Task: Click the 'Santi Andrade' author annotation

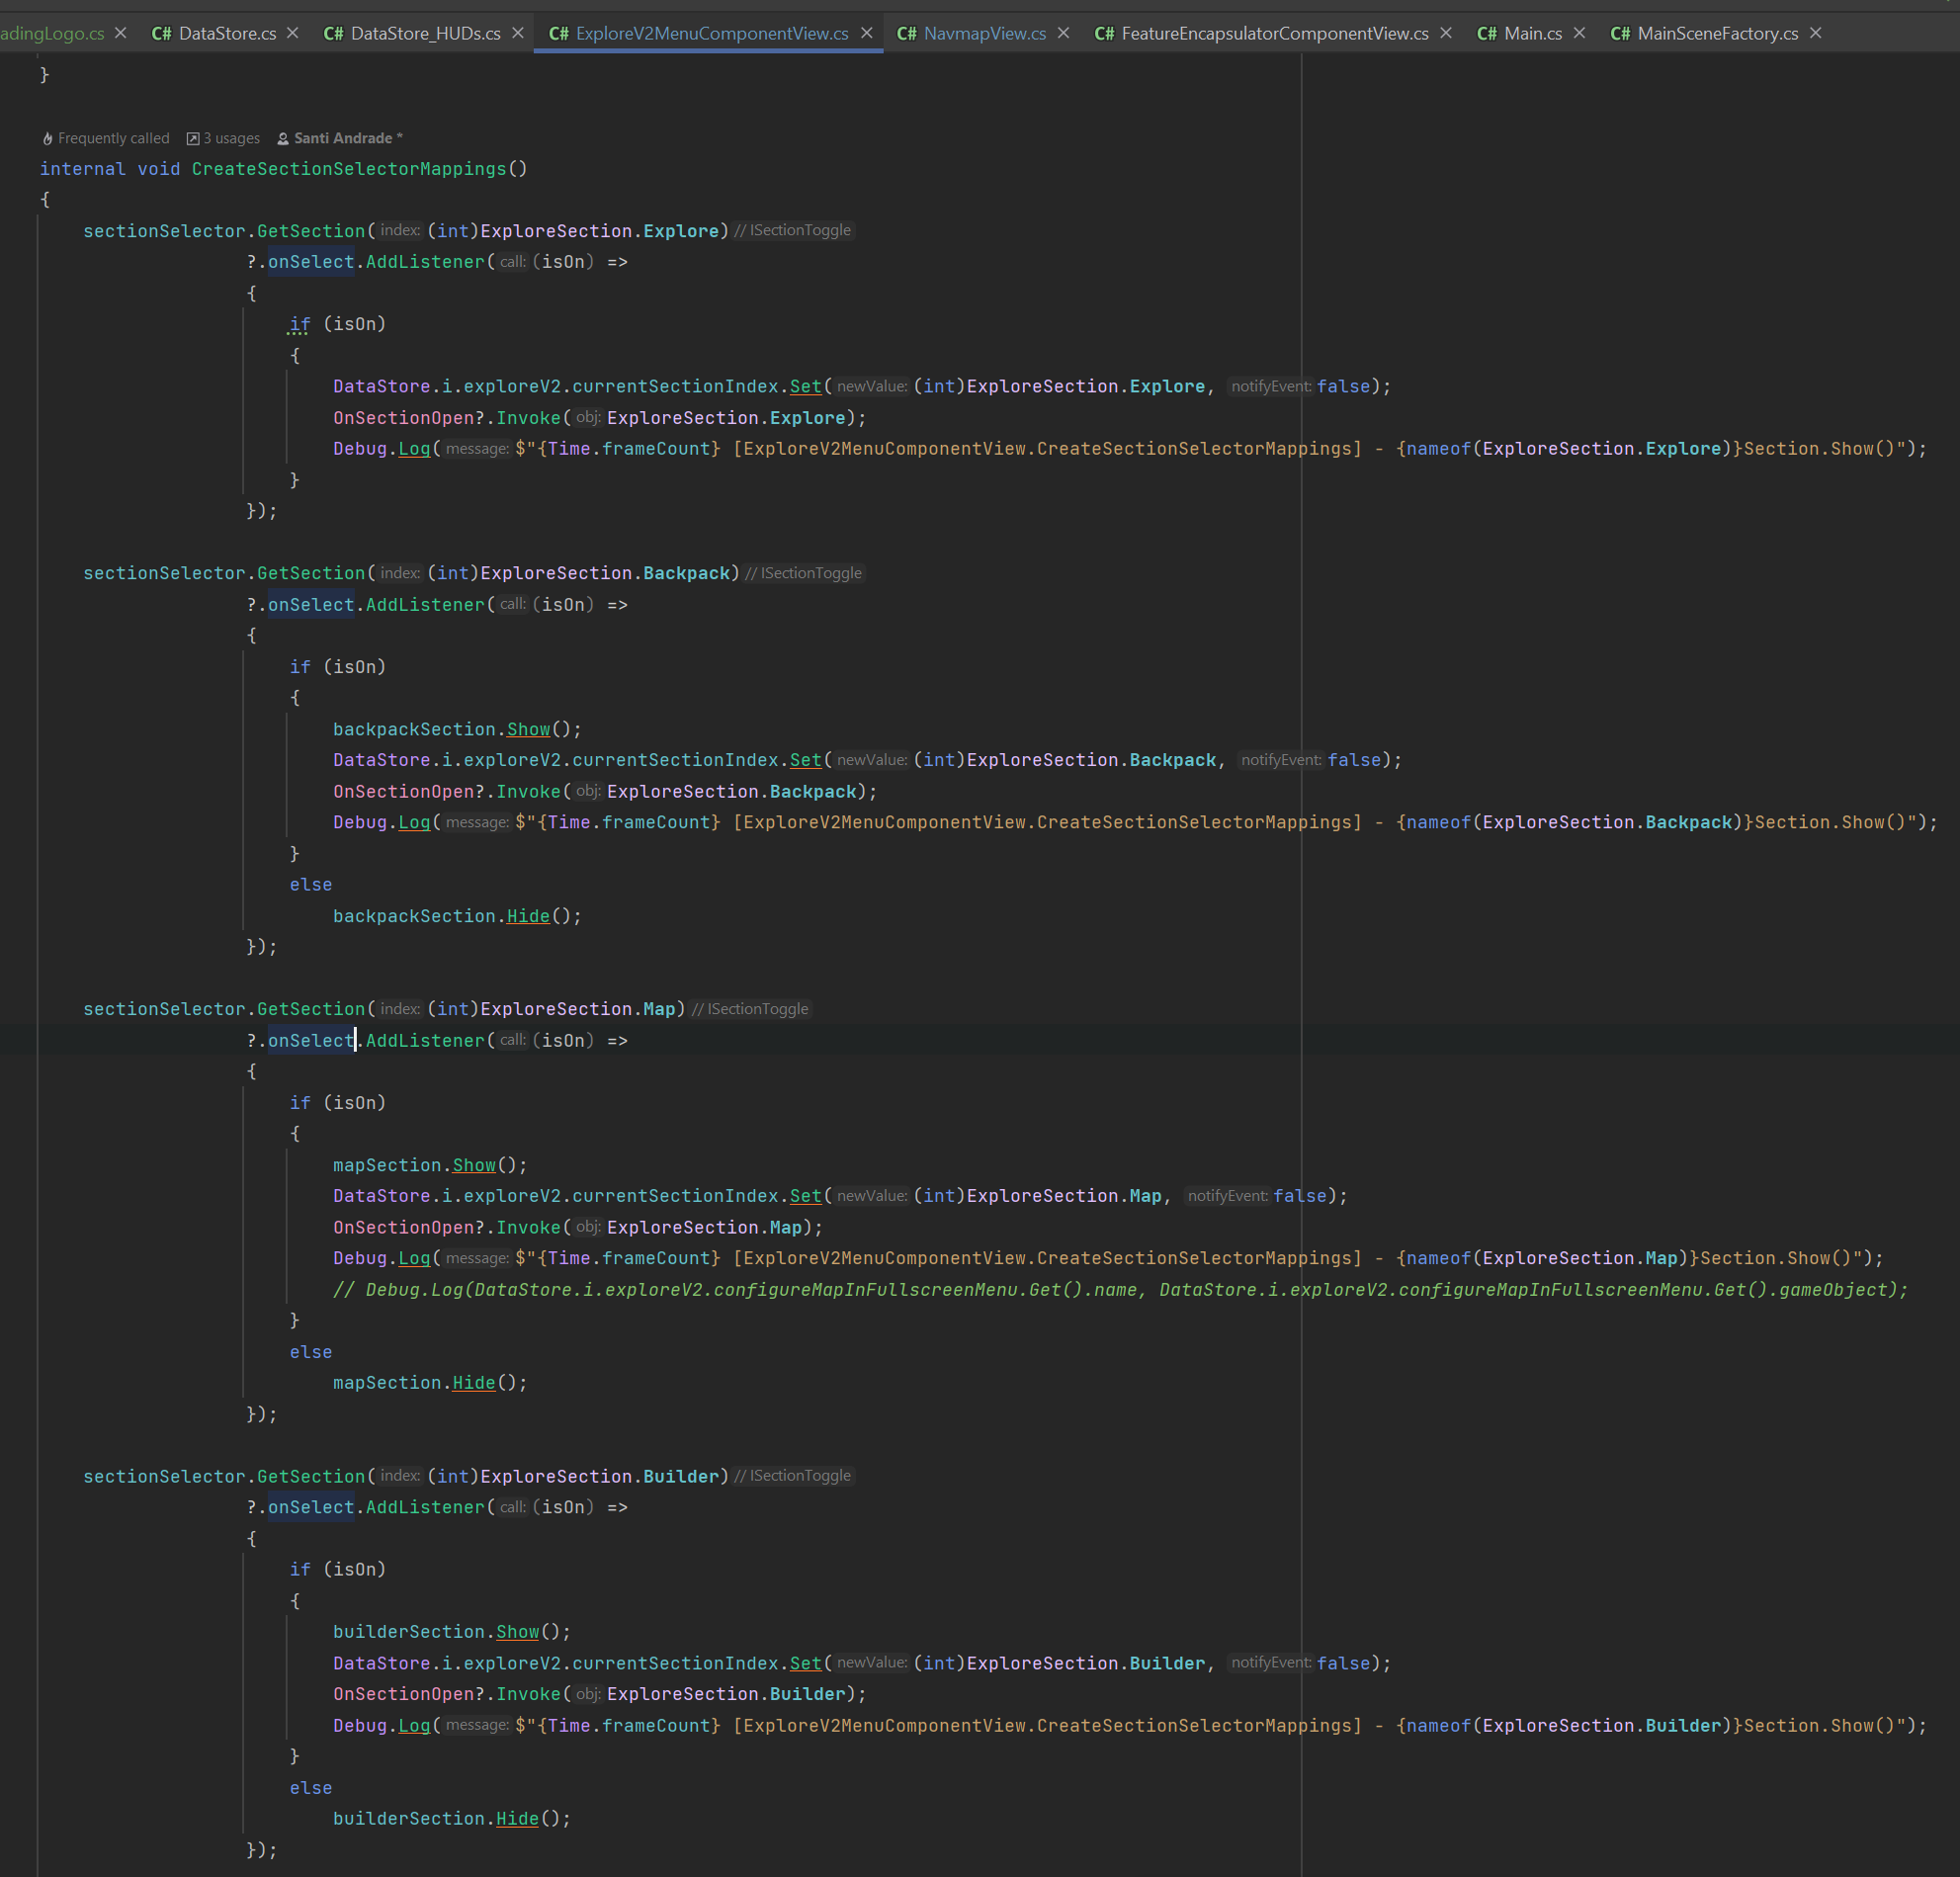Action: (343, 138)
